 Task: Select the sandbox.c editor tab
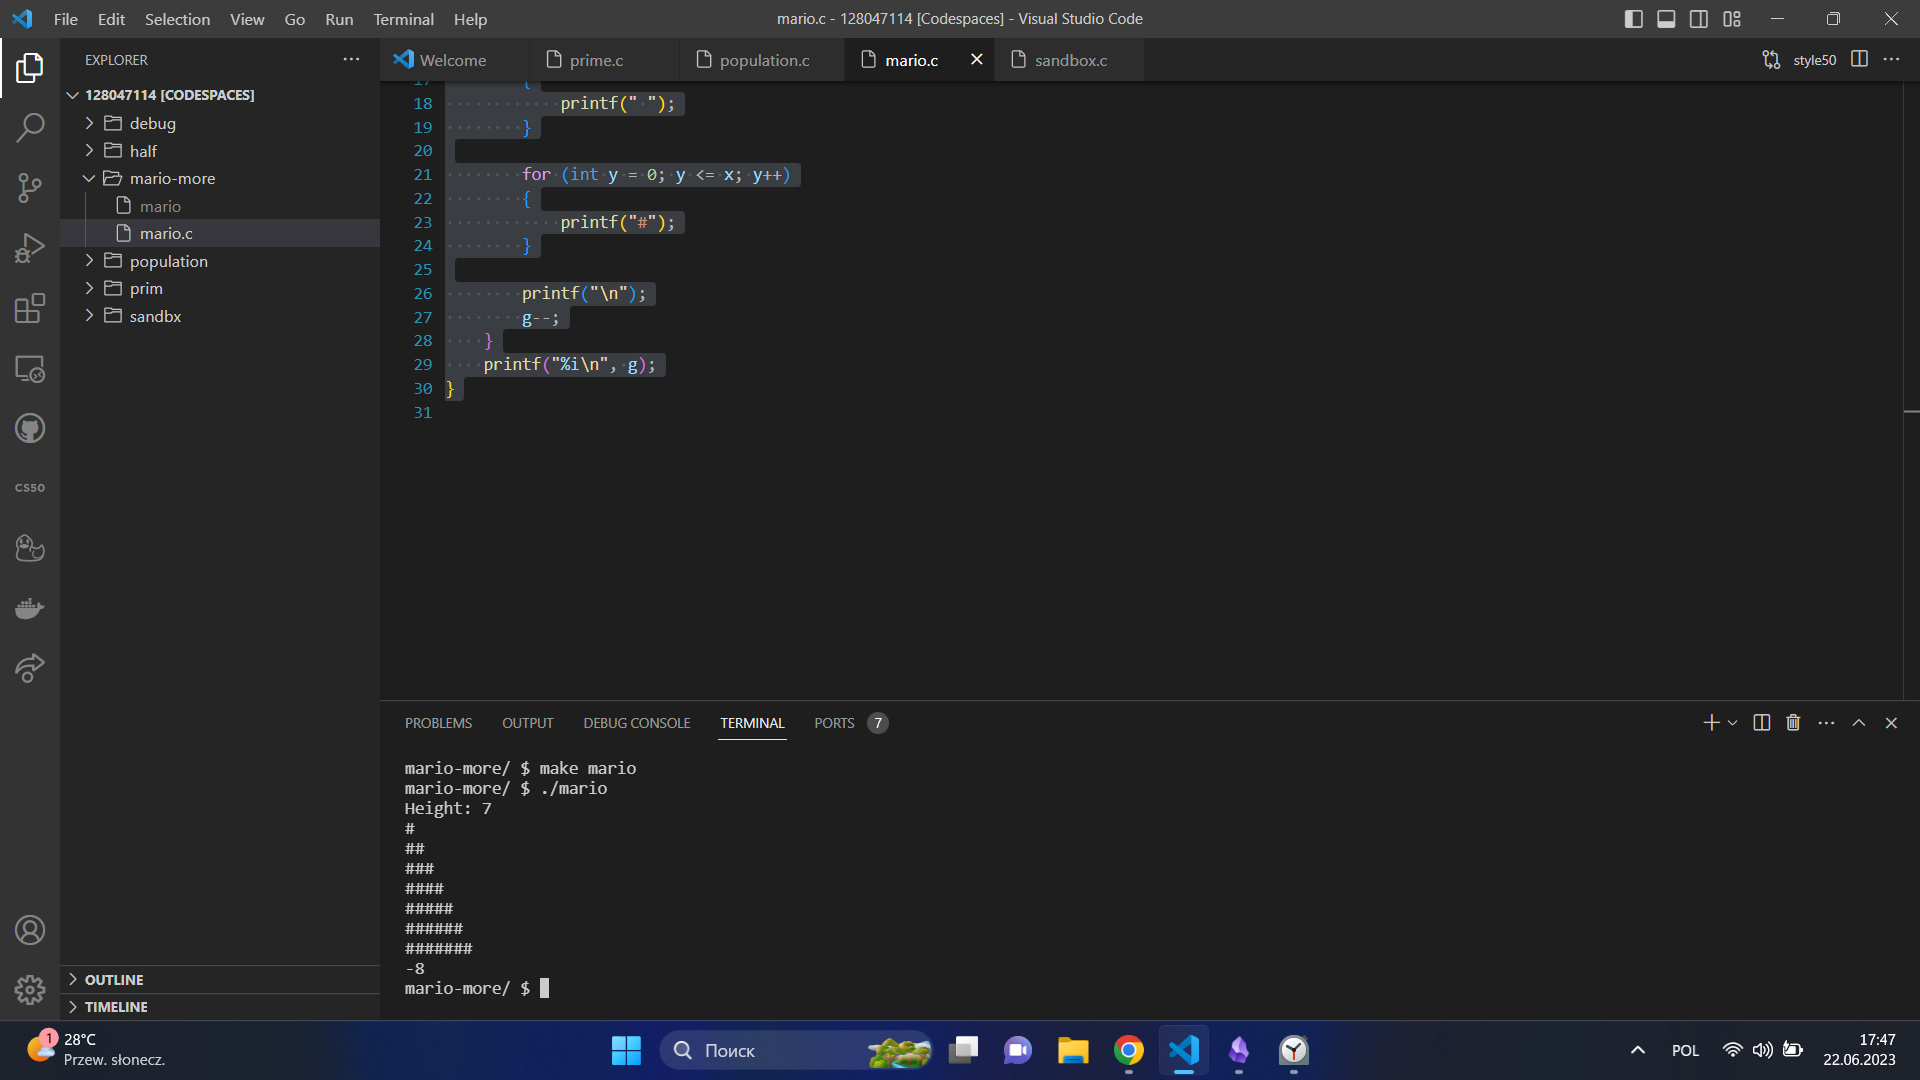[1071, 59]
